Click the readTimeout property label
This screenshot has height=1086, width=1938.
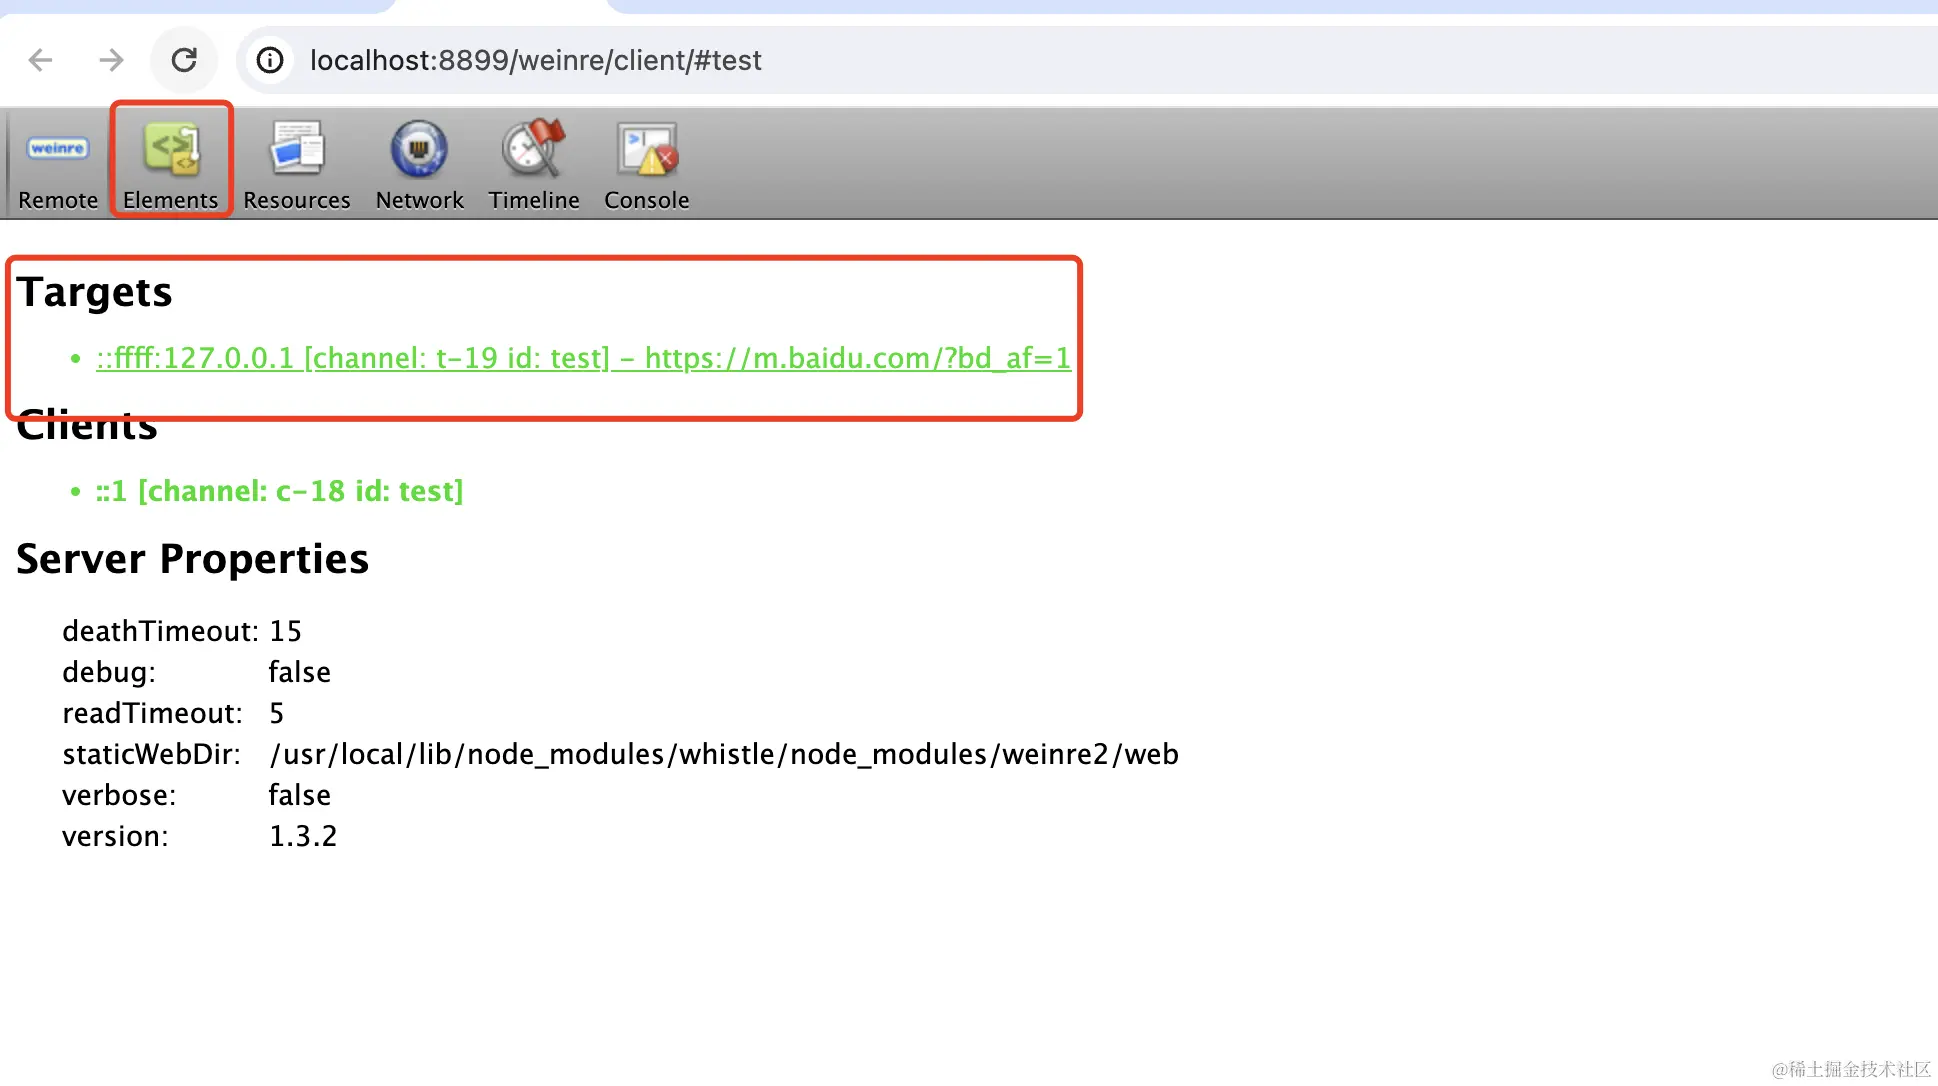pyautogui.click(x=152, y=713)
